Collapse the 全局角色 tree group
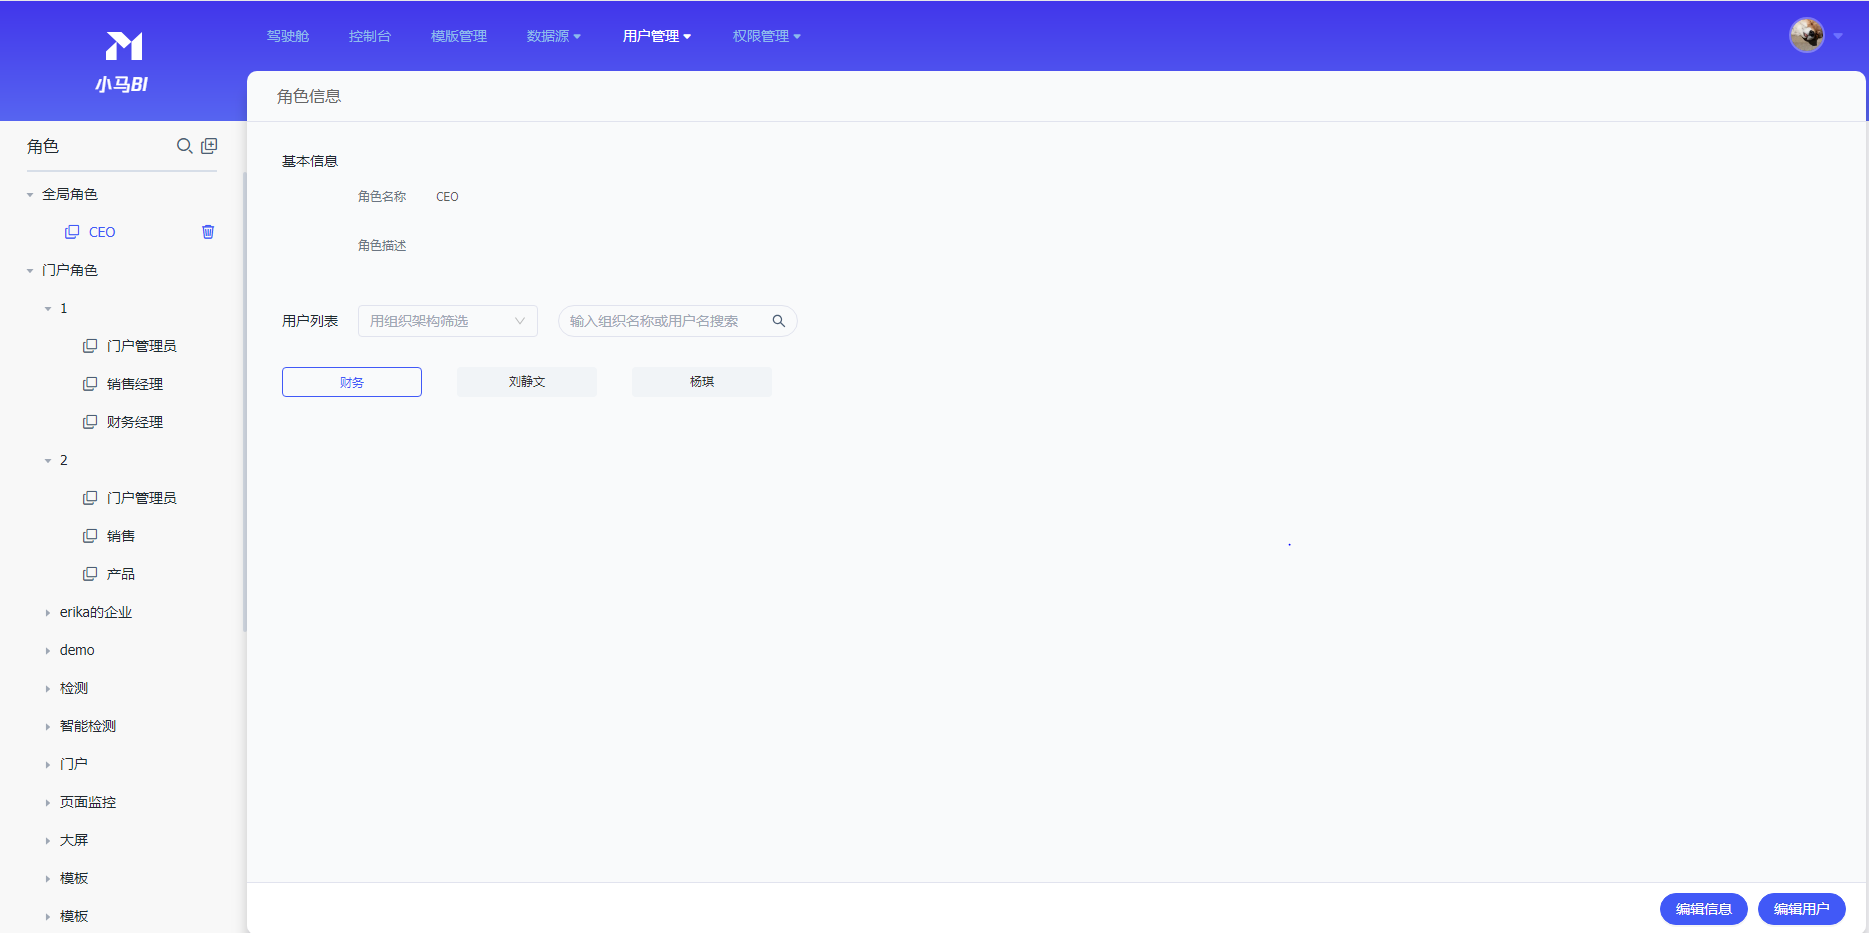 coord(30,195)
